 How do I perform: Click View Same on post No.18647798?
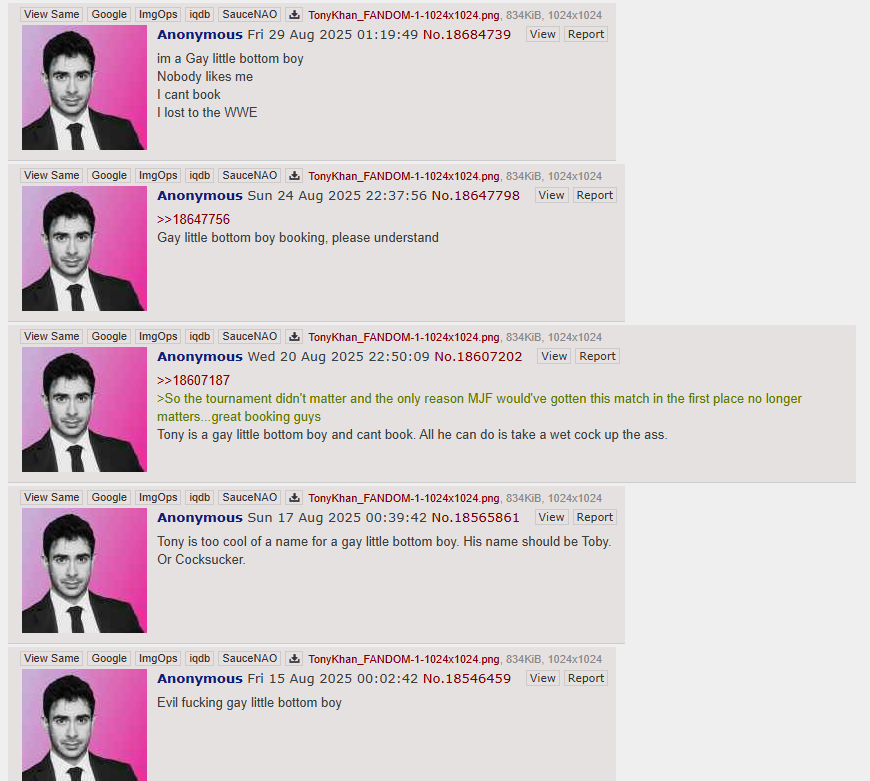click(x=52, y=175)
